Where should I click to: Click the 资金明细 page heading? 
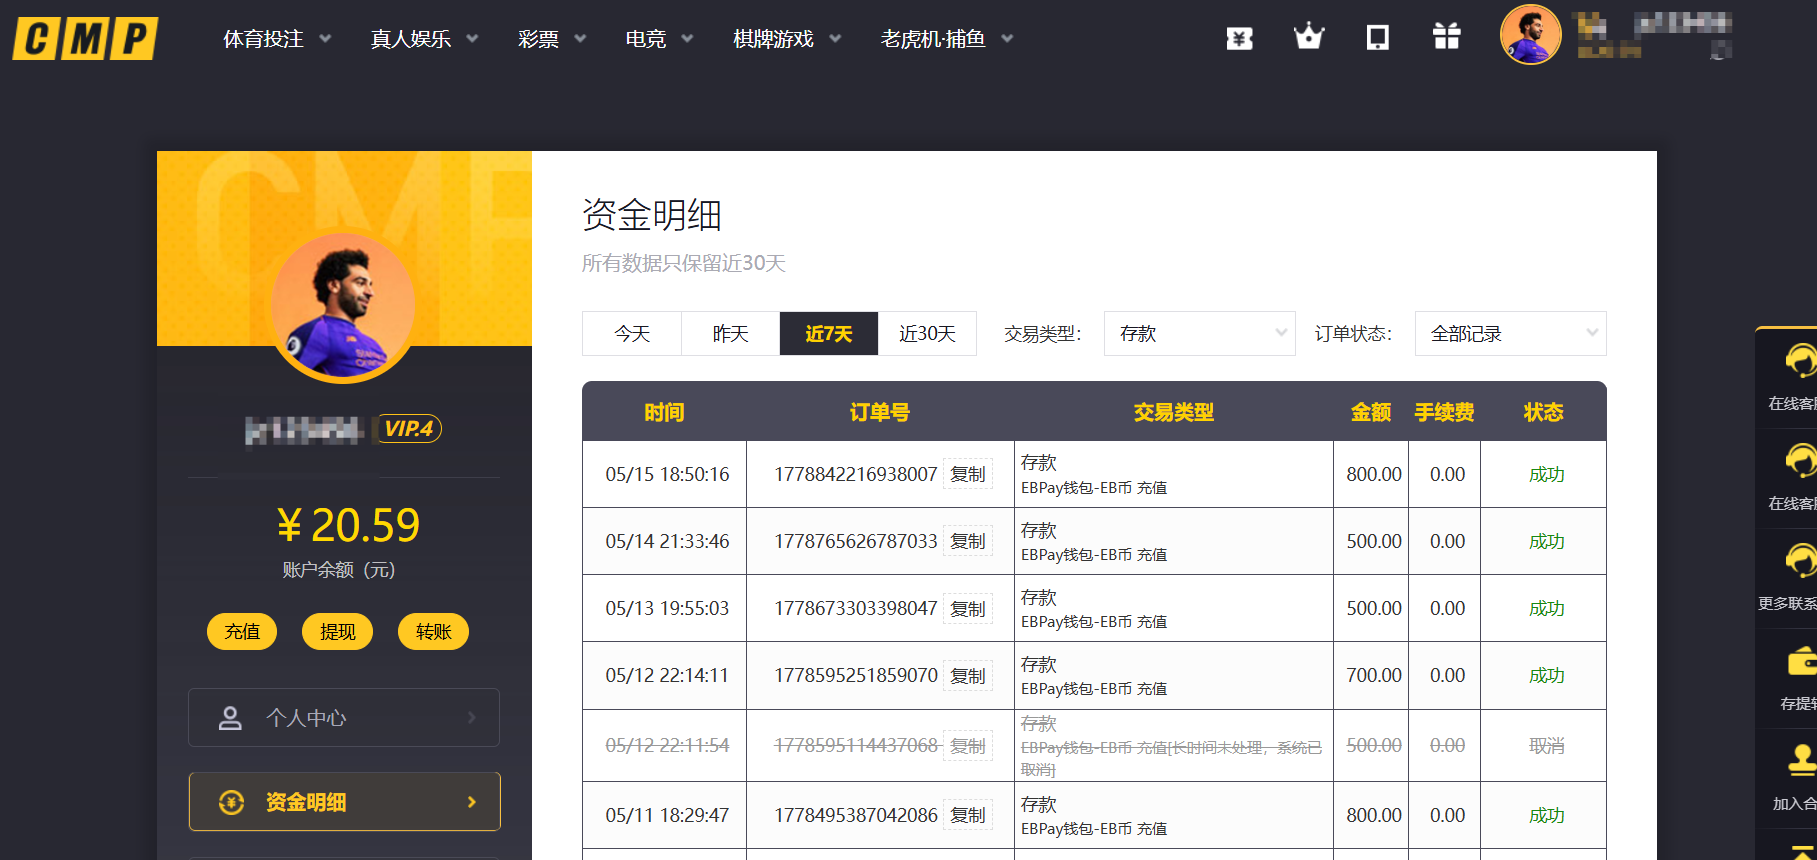tap(652, 215)
